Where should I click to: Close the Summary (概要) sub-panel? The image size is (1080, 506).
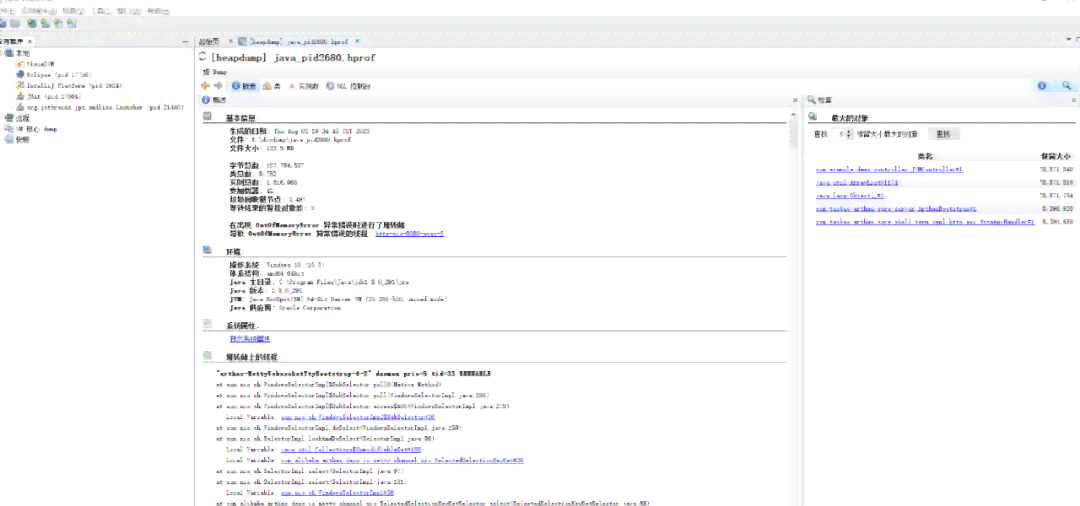point(796,101)
